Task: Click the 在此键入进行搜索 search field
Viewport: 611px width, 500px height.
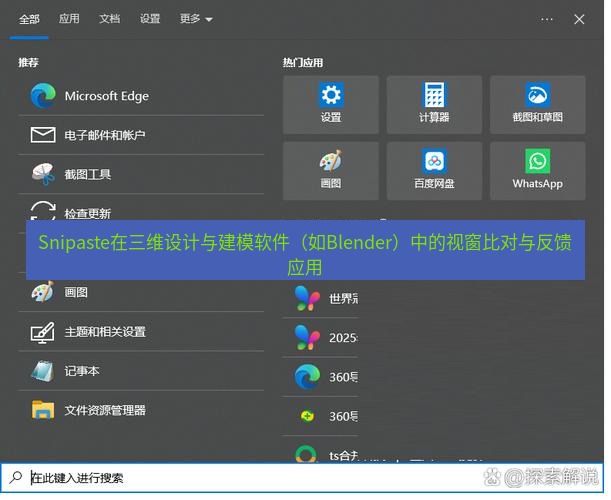Action: pyautogui.click(x=302, y=477)
